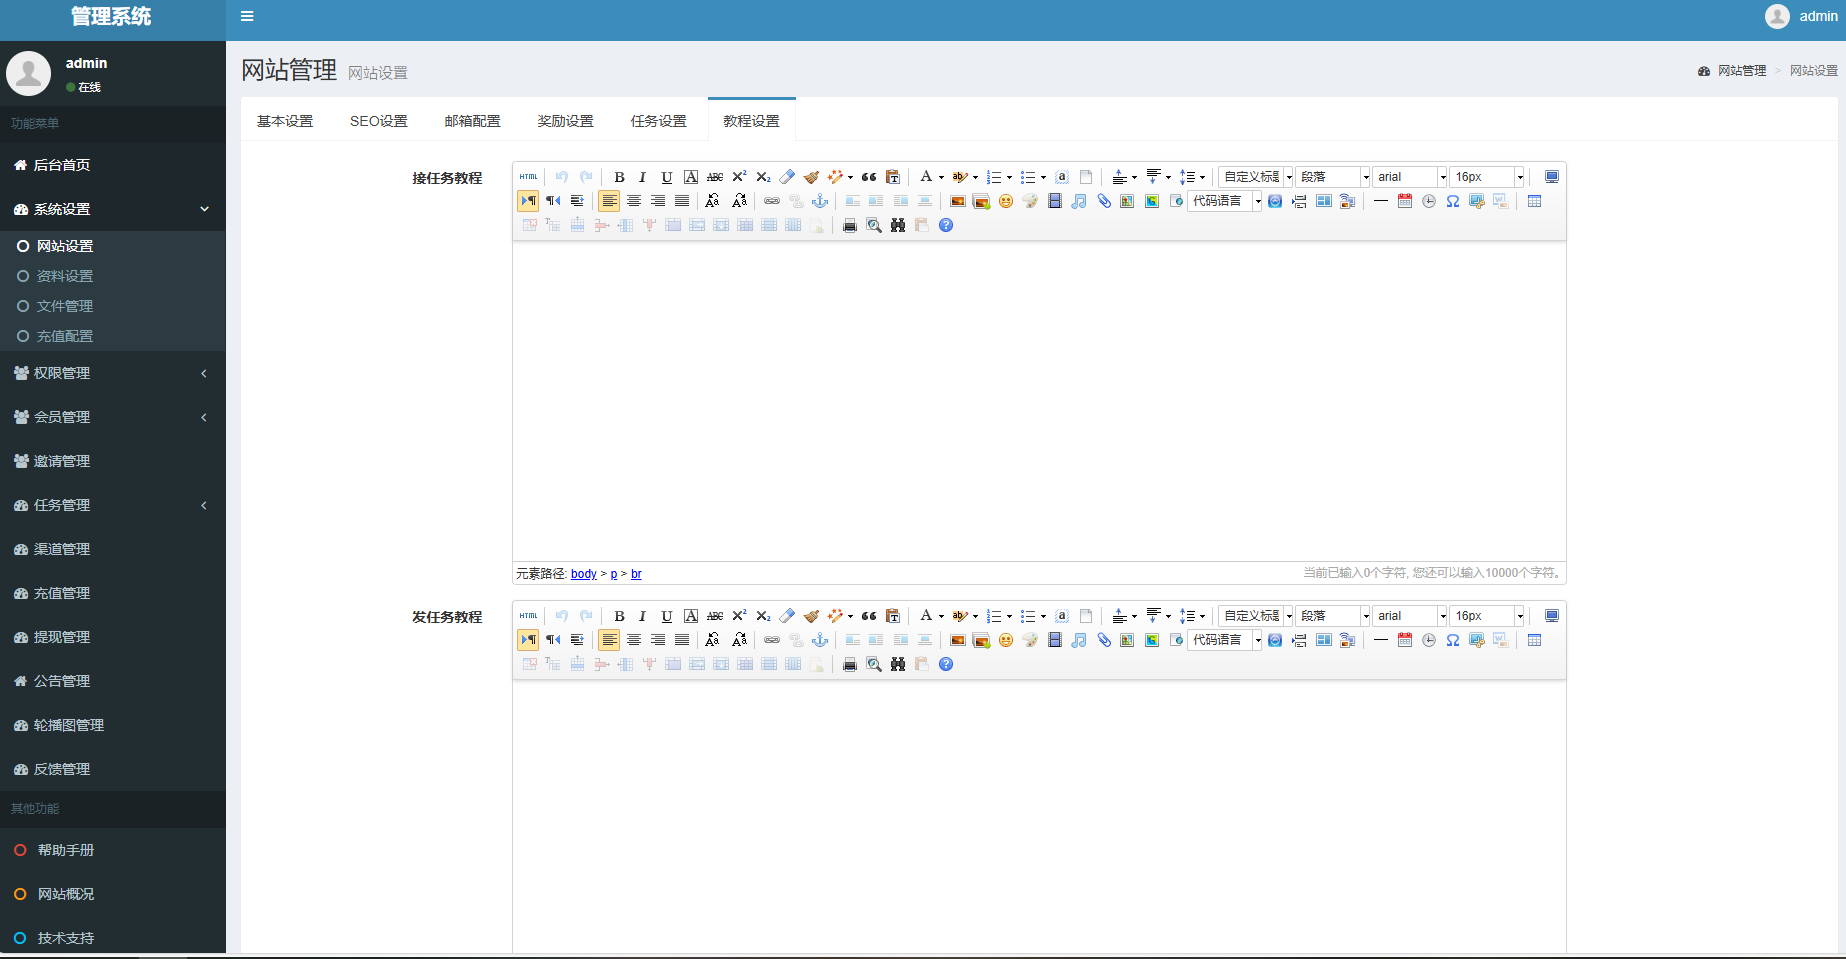This screenshot has height=959, width=1846.
Task: Insert blockquote in 接任务教程 editor
Action: tap(869, 177)
